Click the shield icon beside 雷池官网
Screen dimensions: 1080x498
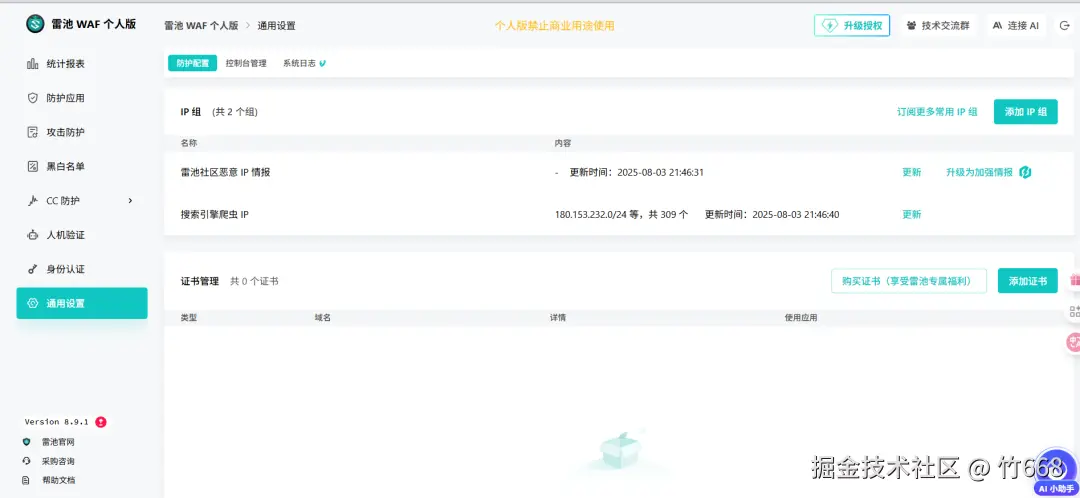pos(26,442)
